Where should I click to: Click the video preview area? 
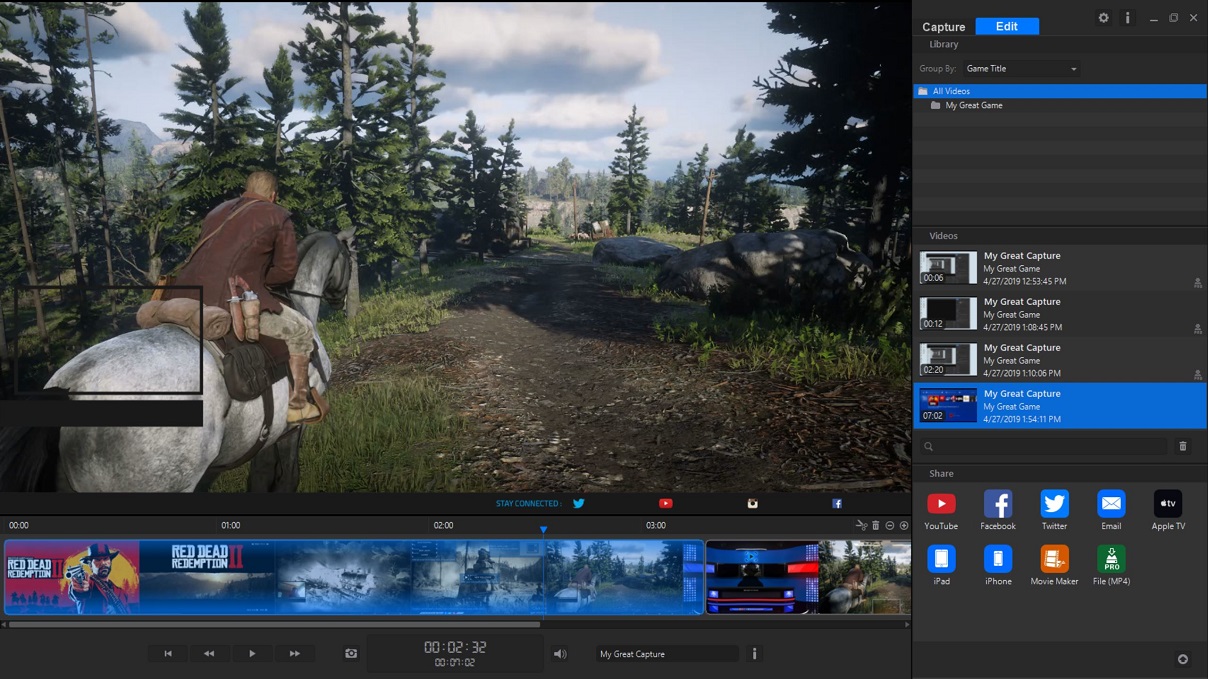tap(455, 246)
